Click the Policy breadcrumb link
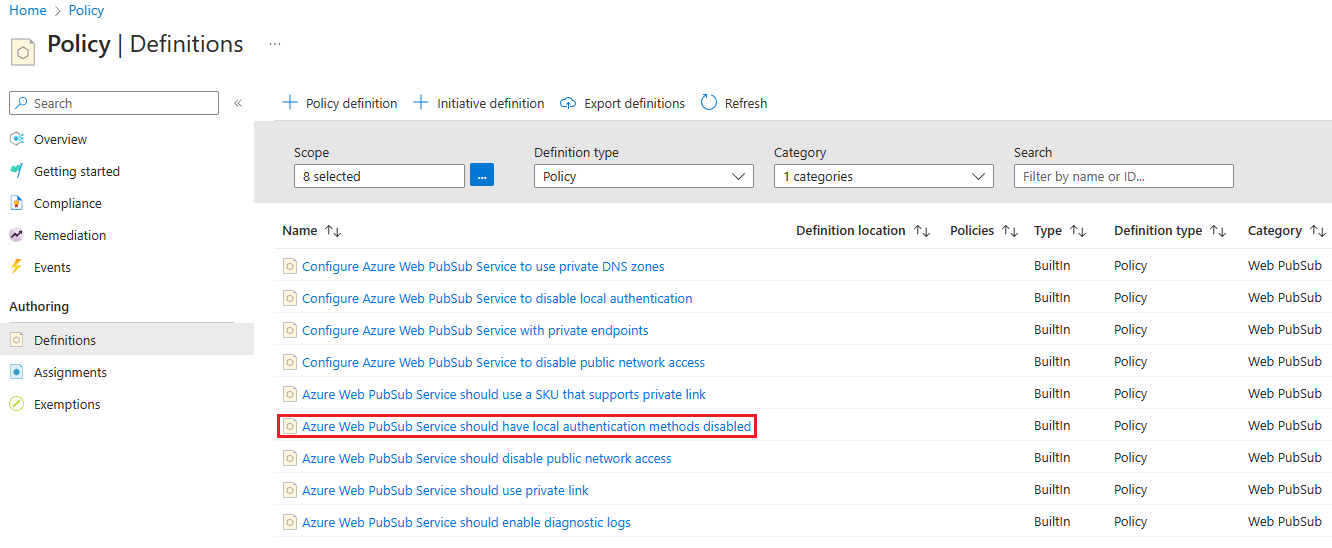The width and height of the screenshot is (1332, 548). click(86, 10)
